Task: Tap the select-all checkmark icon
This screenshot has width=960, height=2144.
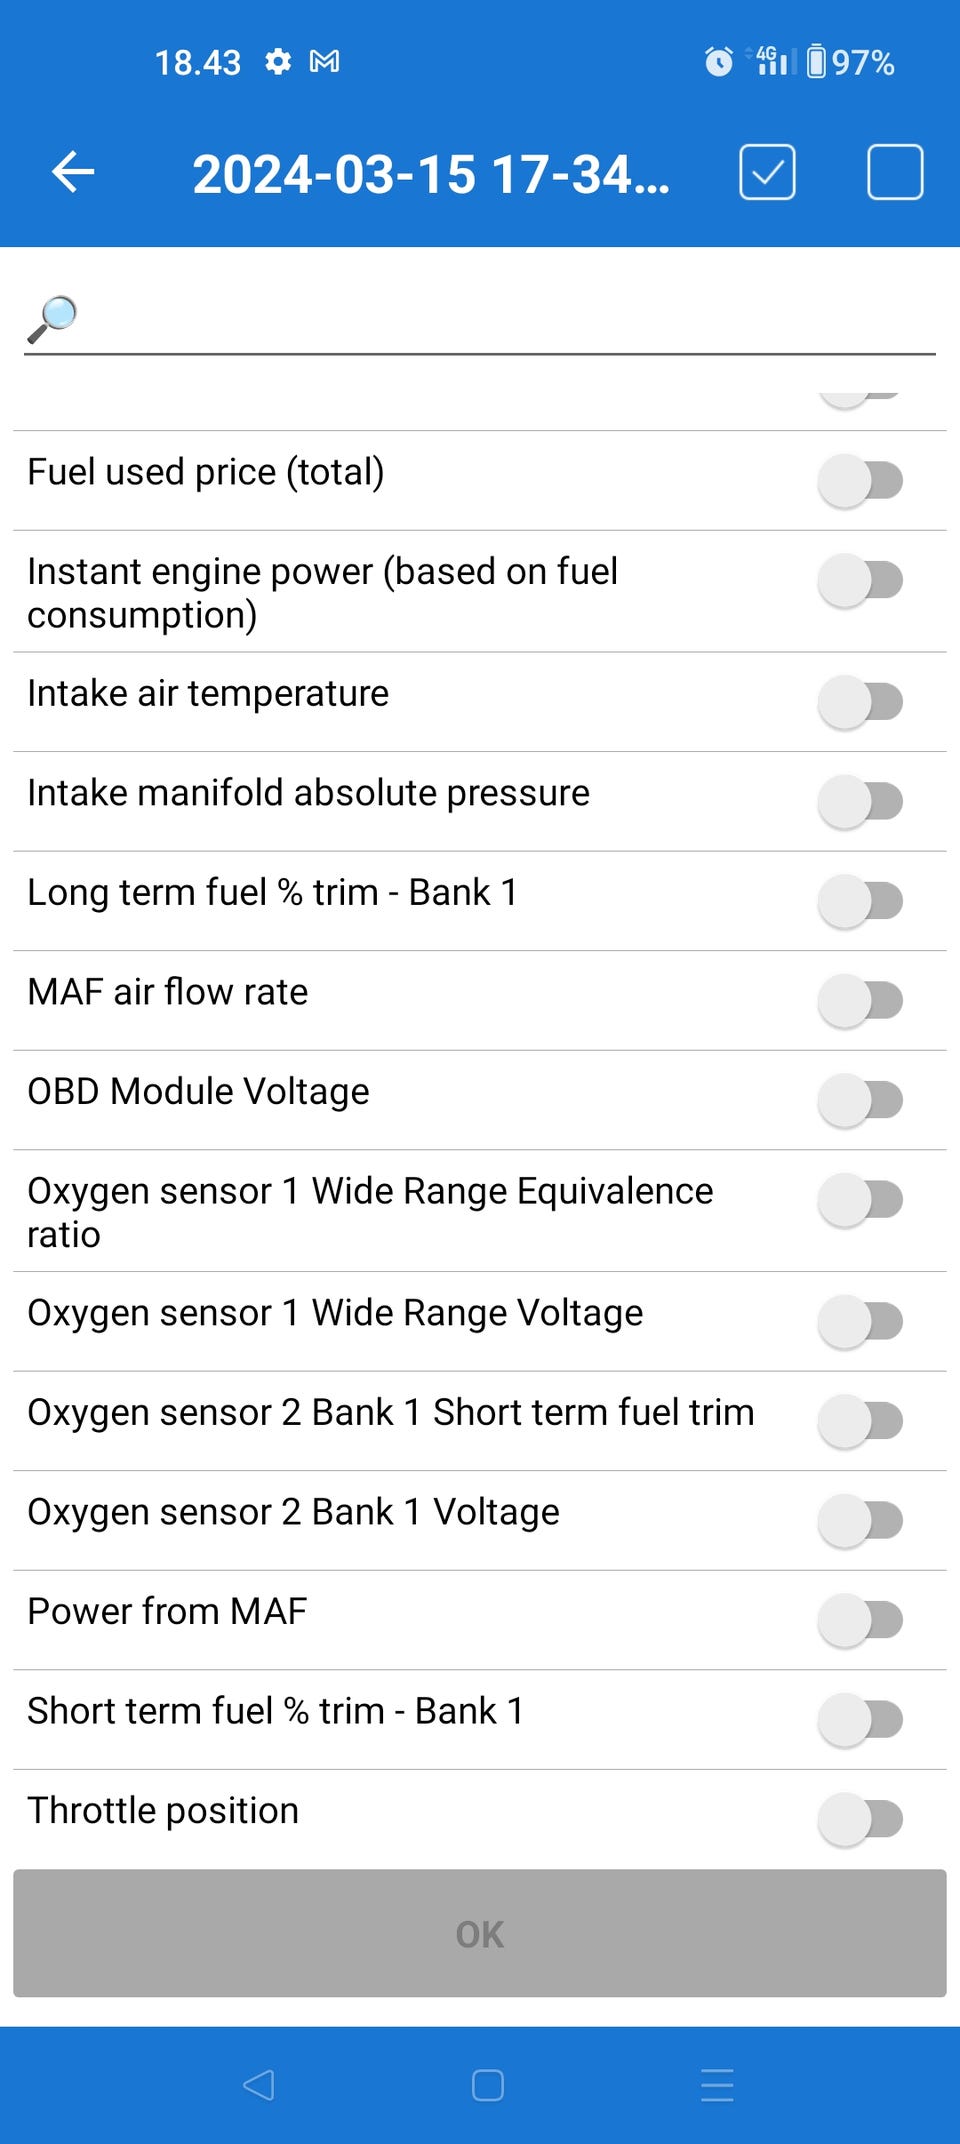Action: (767, 172)
